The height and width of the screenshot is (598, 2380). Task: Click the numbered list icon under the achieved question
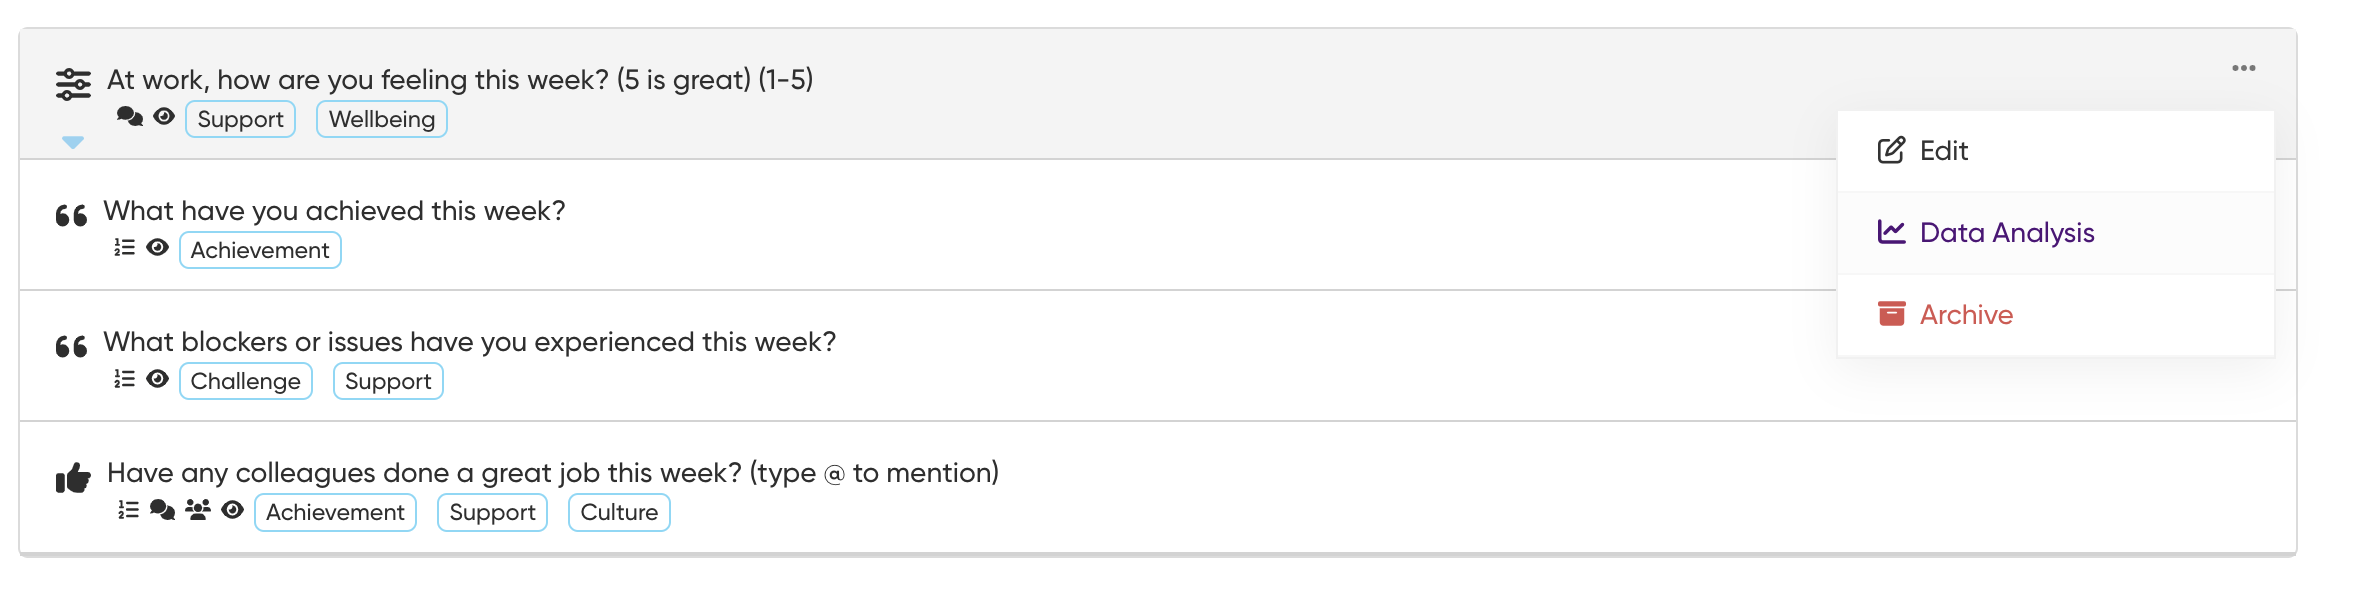(x=124, y=247)
